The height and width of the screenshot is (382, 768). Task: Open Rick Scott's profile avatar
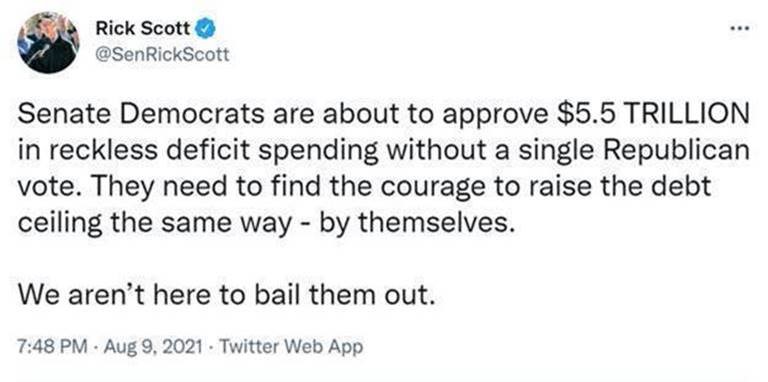48,43
